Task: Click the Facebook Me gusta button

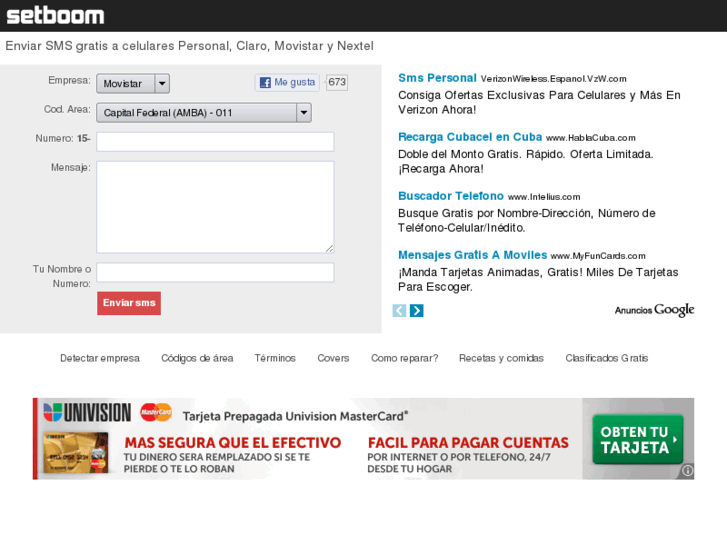Action: (x=287, y=83)
